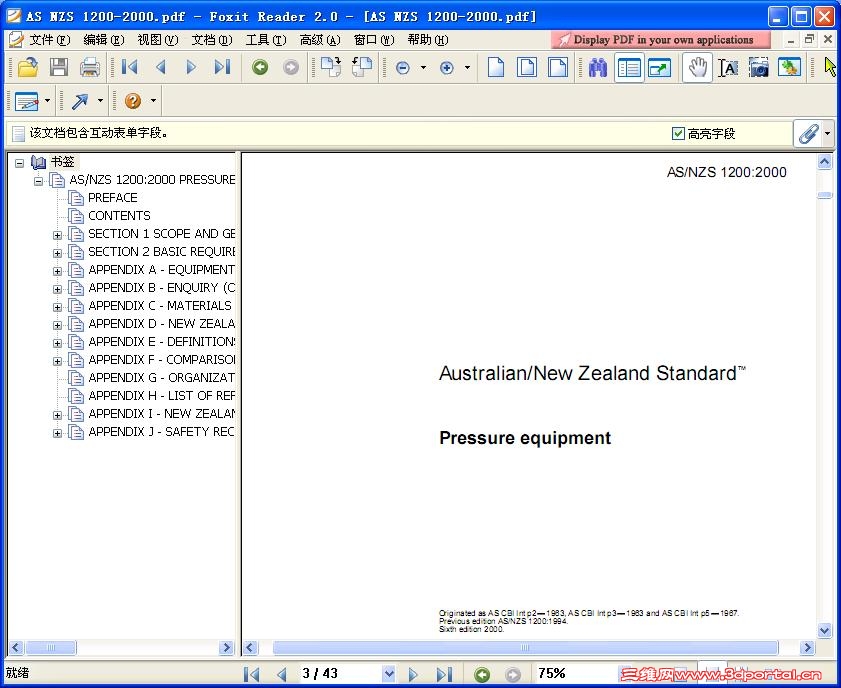Image resolution: width=841 pixels, height=688 pixels.
Task: Click the picture icon right of Snapshot
Action: [789, 68]
